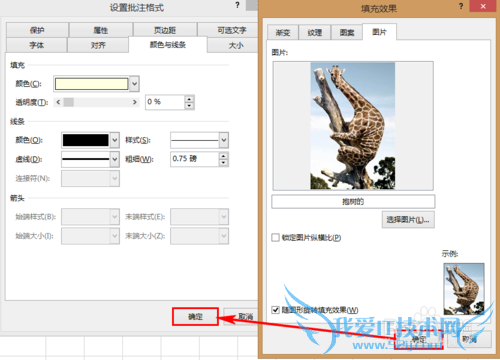The width and height of the screenshot is (500, 360).
Task: Expand the fill color dropdown arrow
Action: [x=134, y=84]
